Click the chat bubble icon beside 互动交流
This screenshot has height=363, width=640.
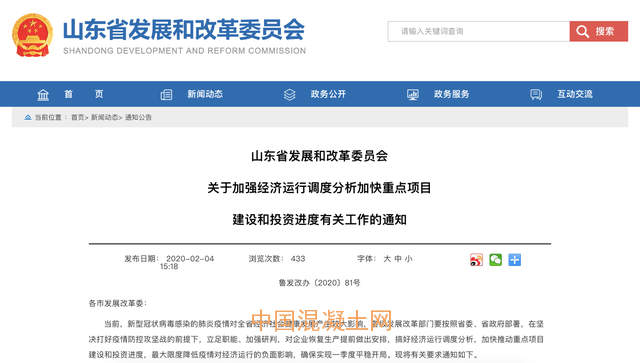point(536,95)
